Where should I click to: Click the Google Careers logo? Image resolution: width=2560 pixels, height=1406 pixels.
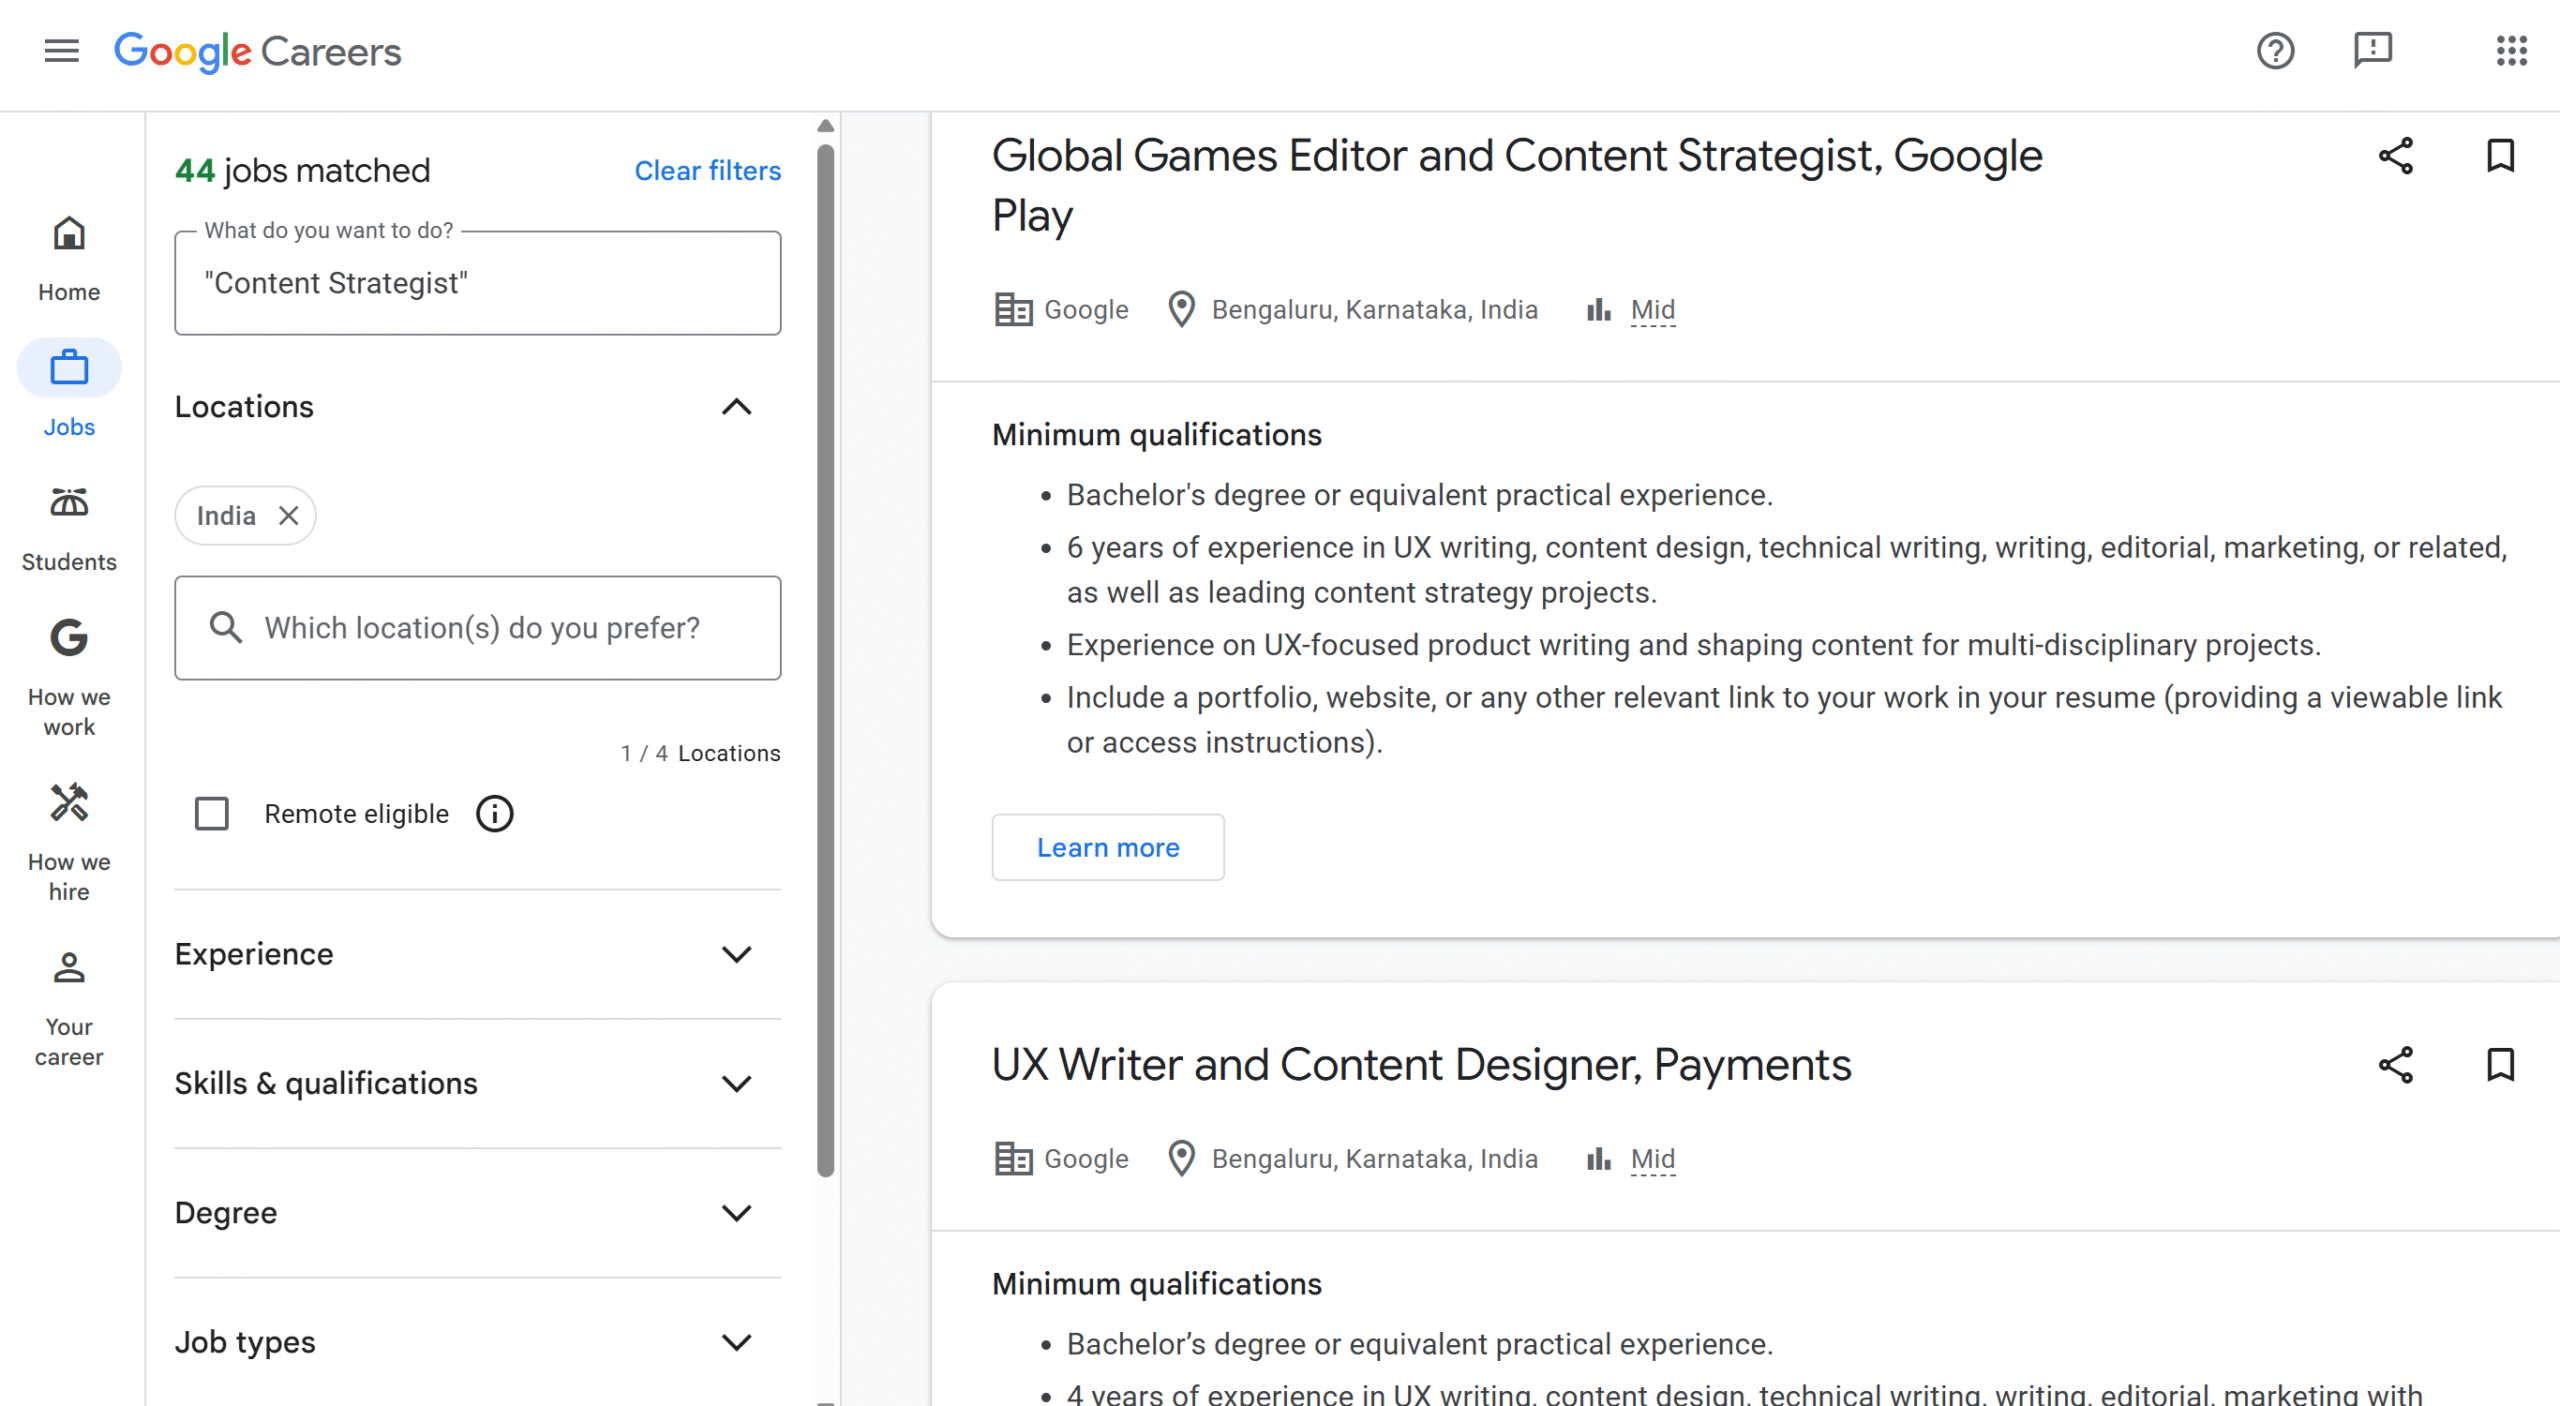point(257,51)
